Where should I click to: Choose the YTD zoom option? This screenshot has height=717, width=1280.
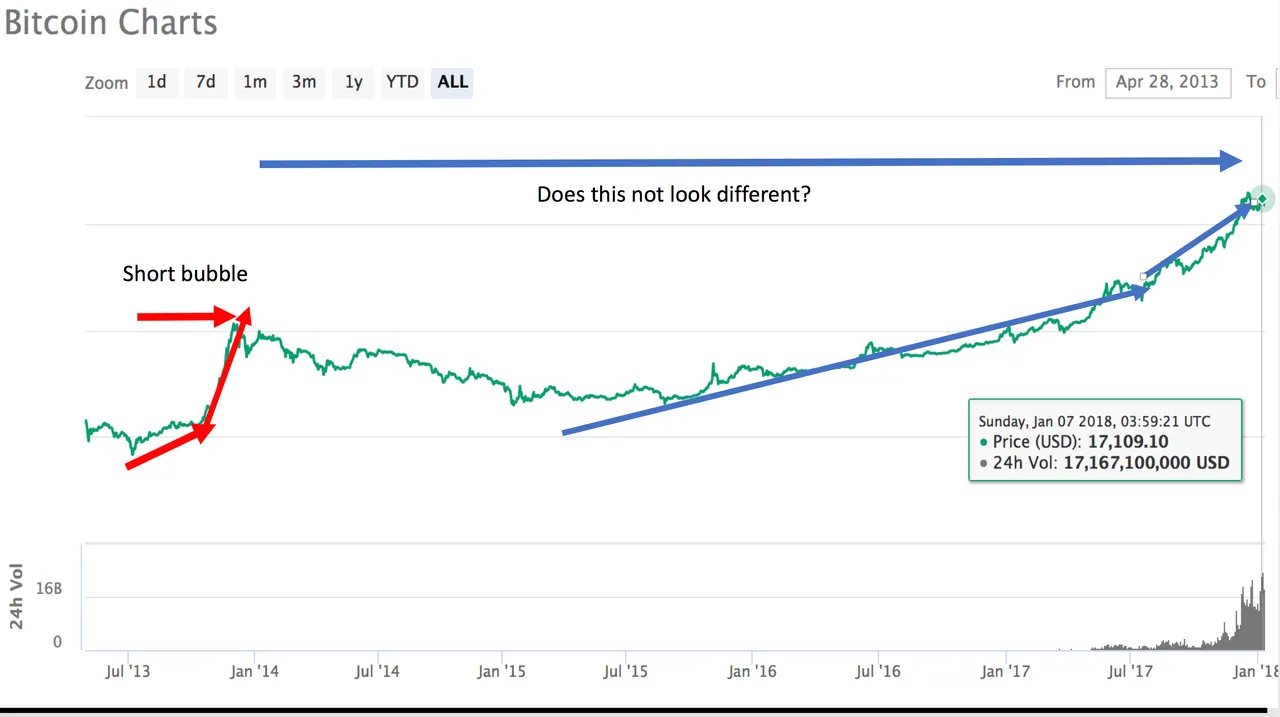402,82
